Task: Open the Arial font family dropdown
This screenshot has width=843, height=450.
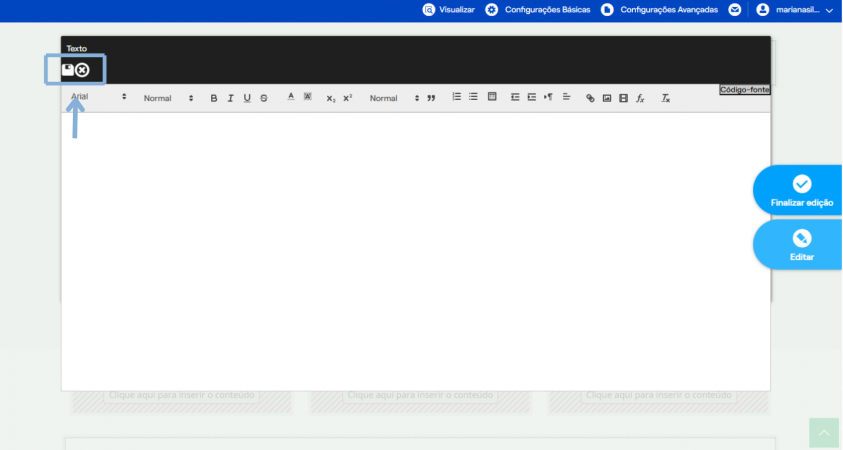Action: pos(98,97)
